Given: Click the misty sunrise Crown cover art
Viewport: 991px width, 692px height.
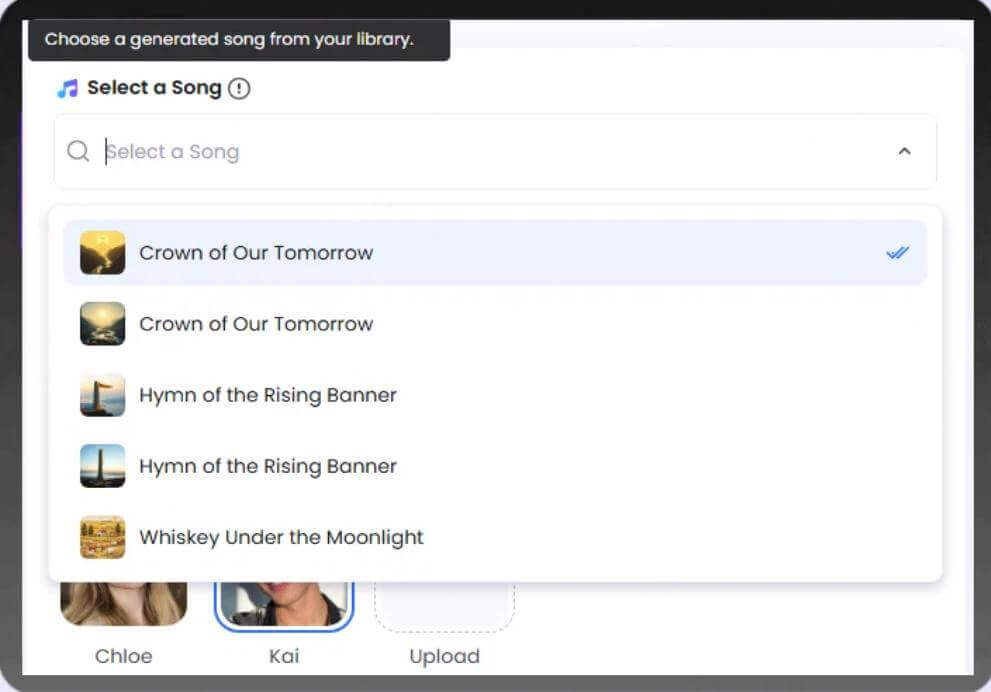Looking at the screenshot, I should pos(102,324).
